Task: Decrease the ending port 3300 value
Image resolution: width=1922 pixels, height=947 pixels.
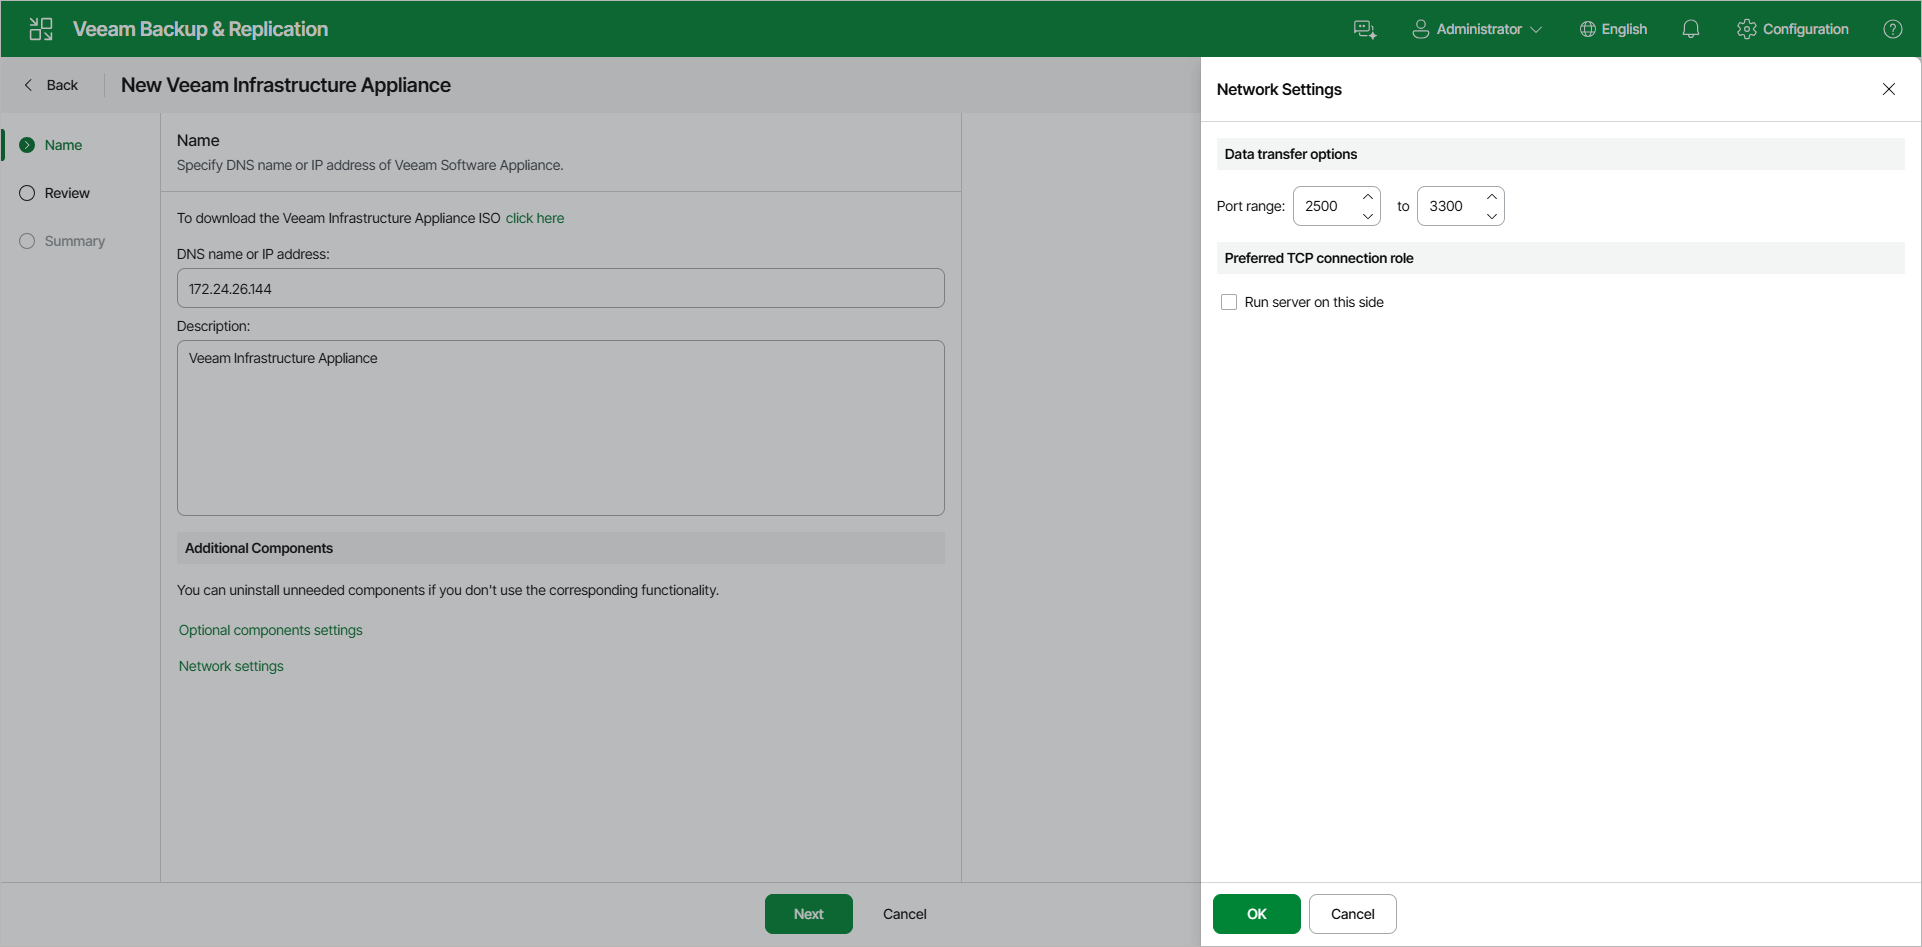Action: pos(1492,214)
